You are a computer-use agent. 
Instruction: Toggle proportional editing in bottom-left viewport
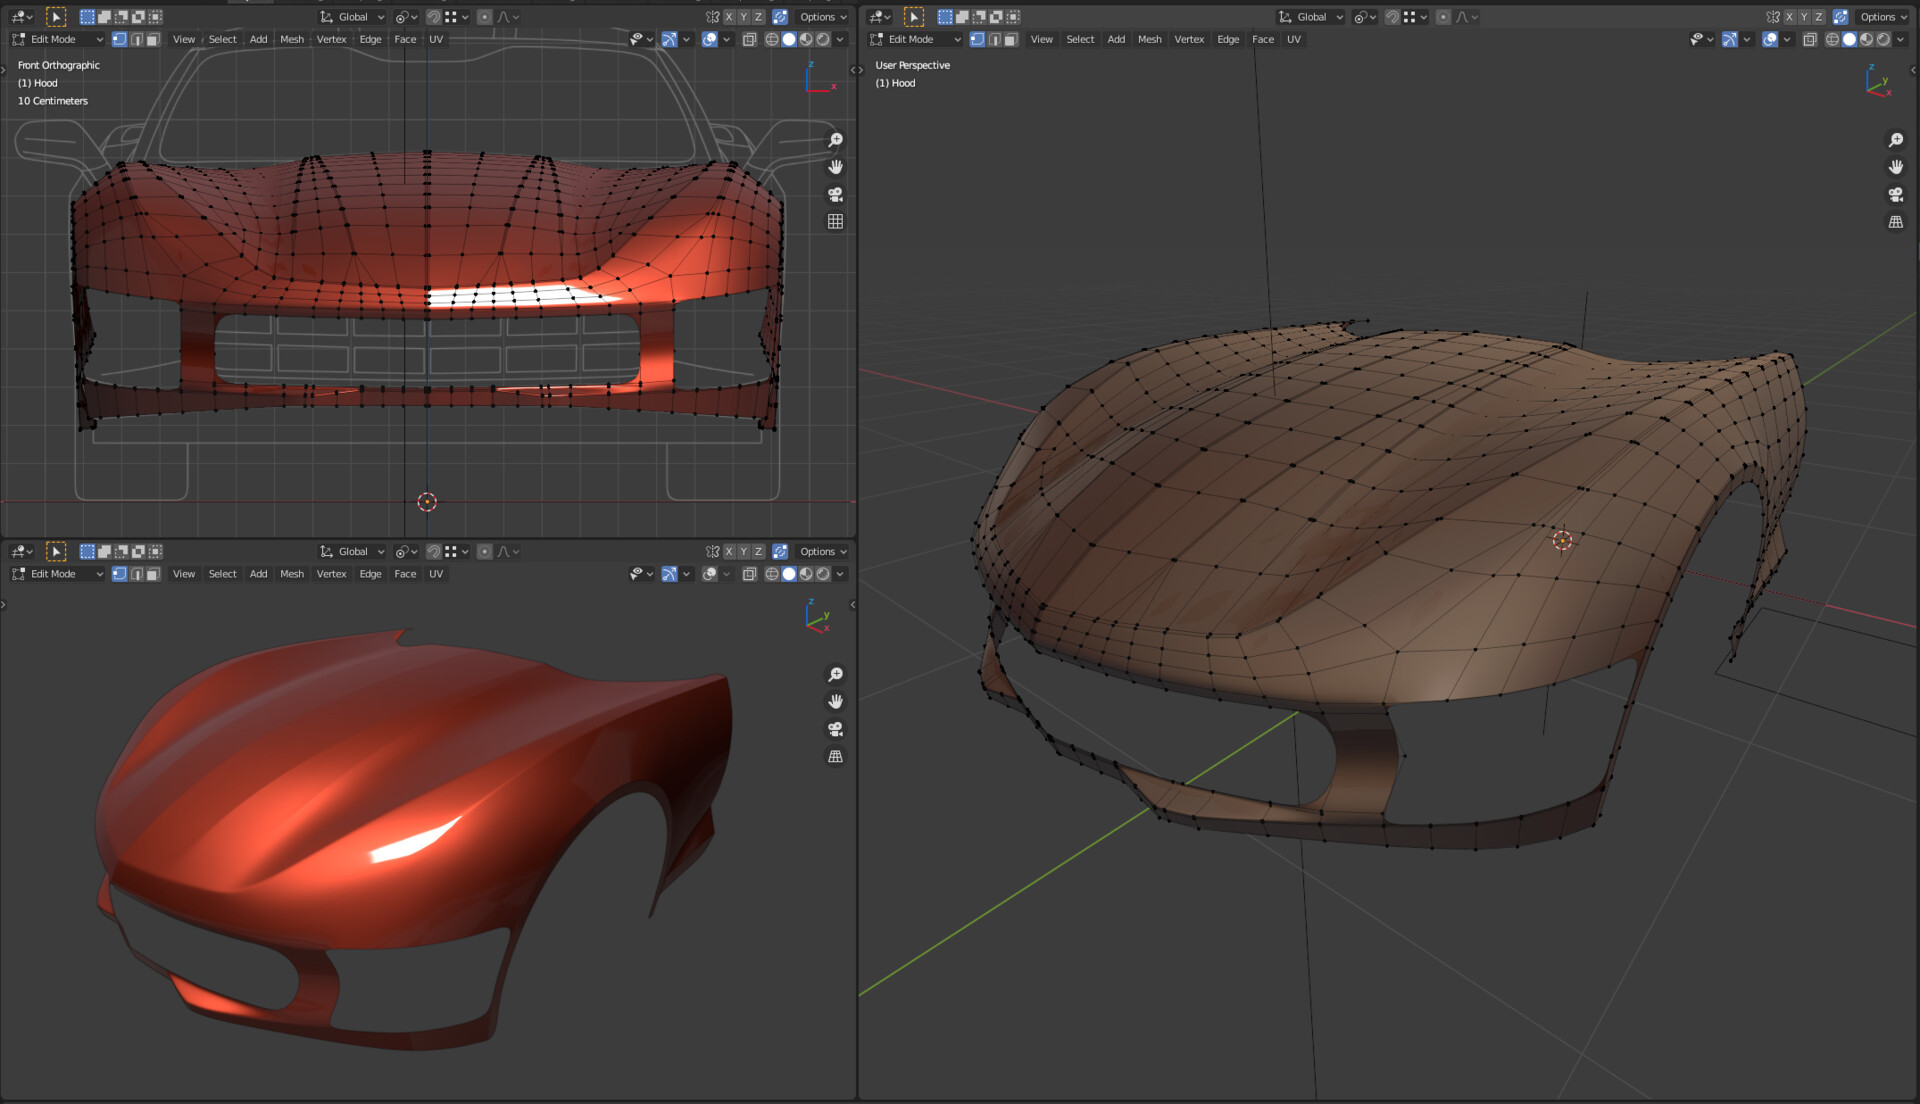click(x=484, y=552)
